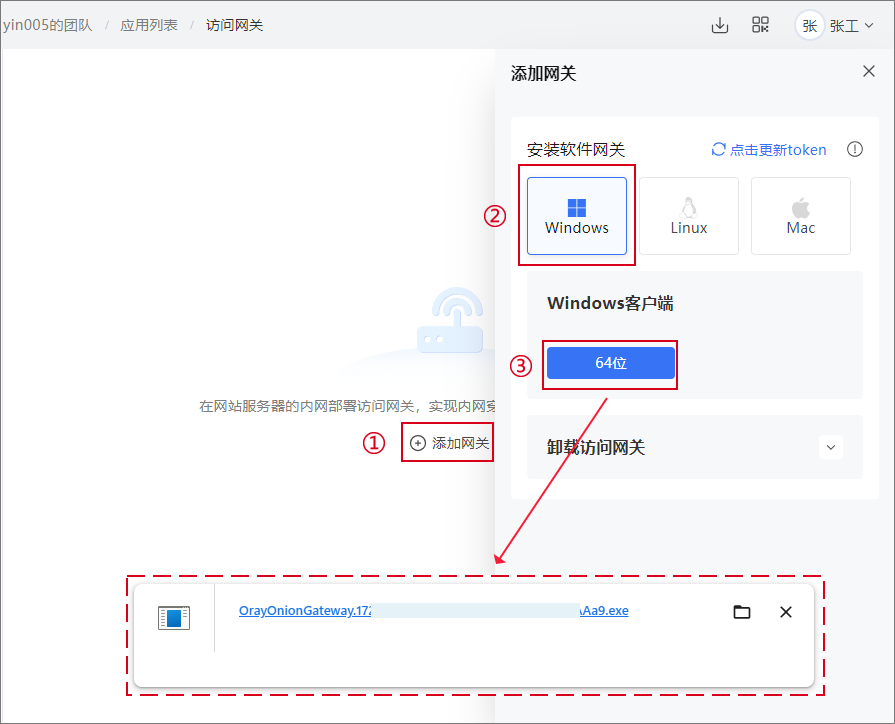The image size is (895, 724).
Task: Select the Windows gateway option
Action: click(576, 216)
